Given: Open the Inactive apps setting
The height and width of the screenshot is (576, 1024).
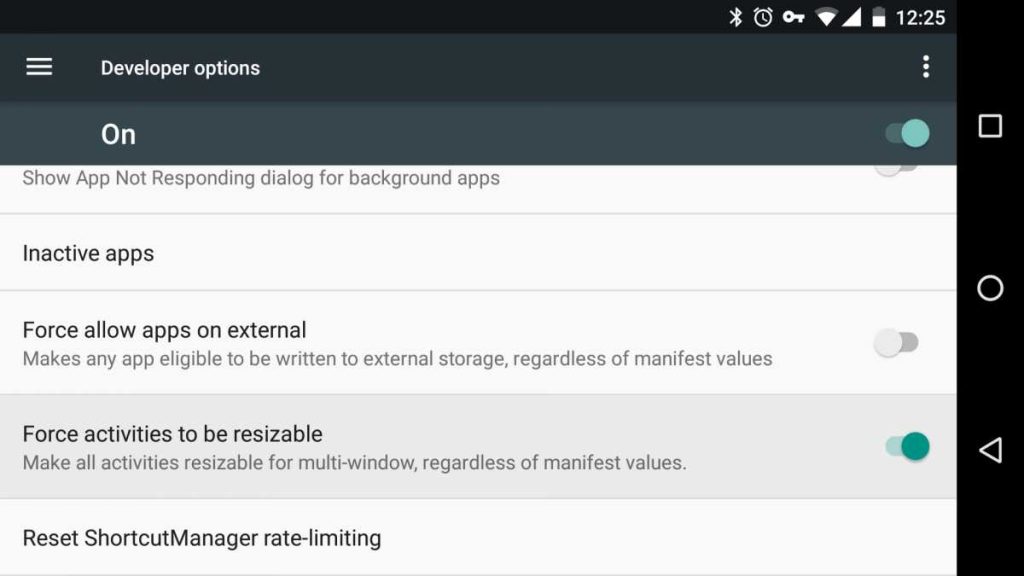Looking at the screenshot, I should [x=88, y=253].
